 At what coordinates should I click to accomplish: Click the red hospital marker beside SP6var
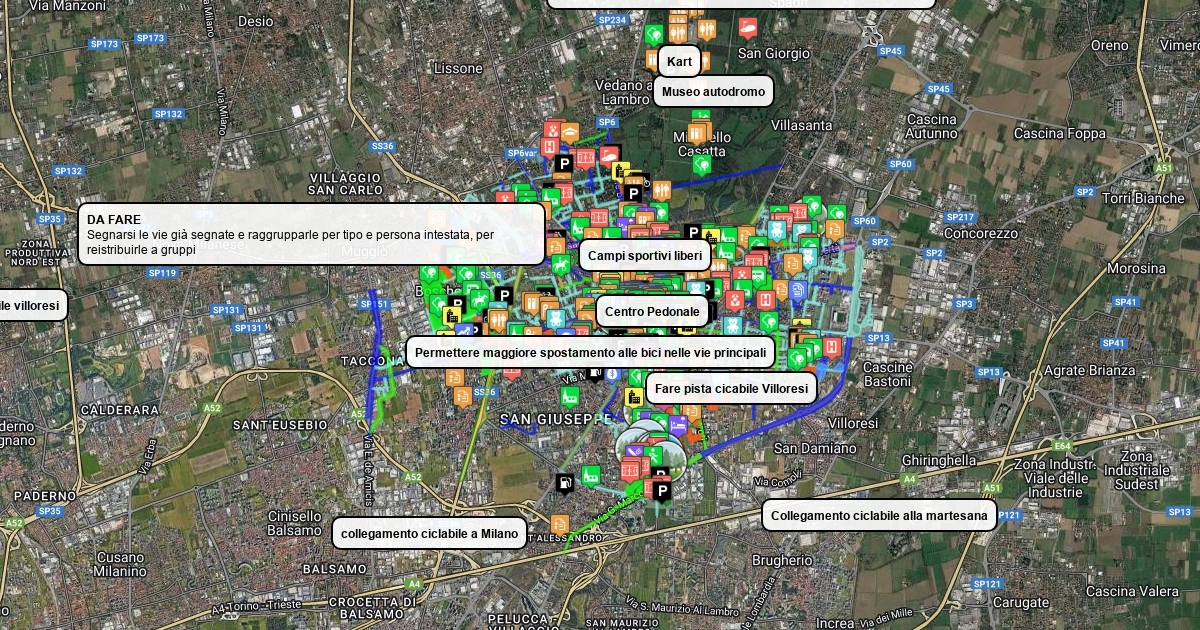pos(549,147)
